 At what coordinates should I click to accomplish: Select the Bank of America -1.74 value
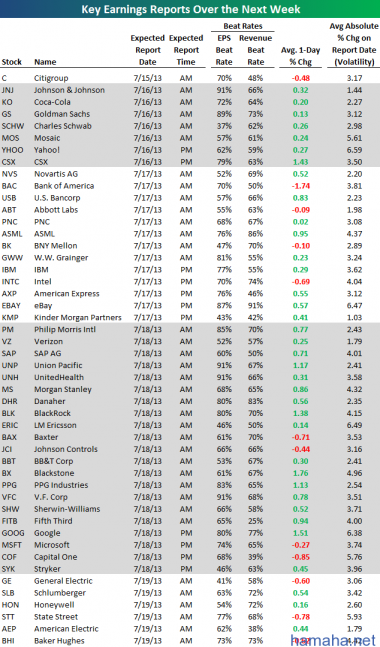click(x=300, y=186)
